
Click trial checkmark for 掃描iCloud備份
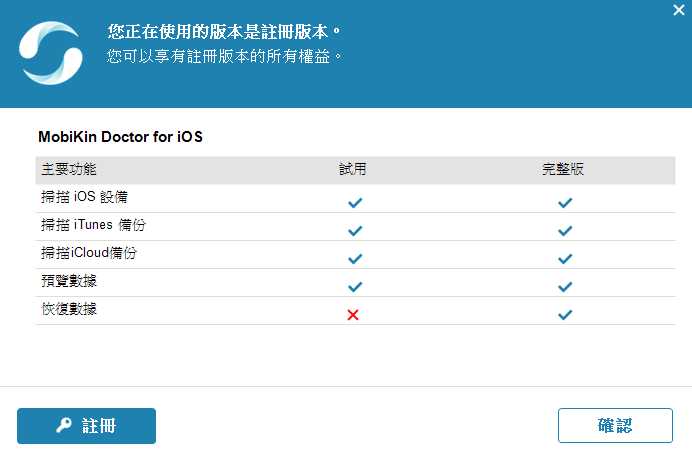coord(353,258)
